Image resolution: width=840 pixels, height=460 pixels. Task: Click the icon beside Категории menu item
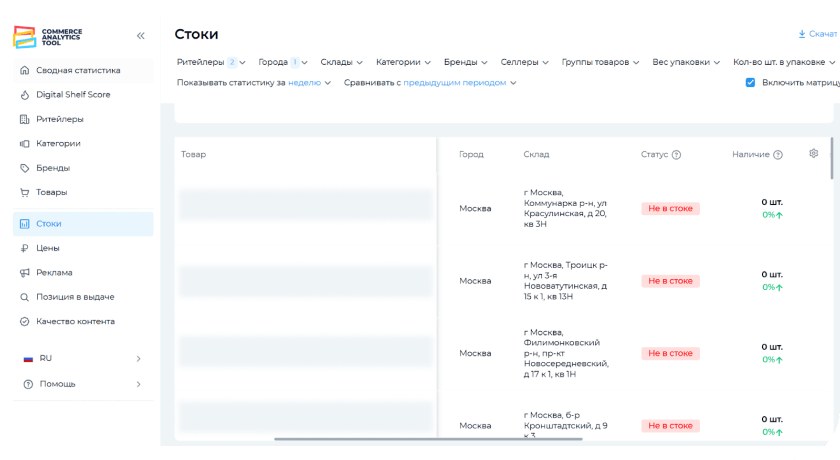pos(24,144)
